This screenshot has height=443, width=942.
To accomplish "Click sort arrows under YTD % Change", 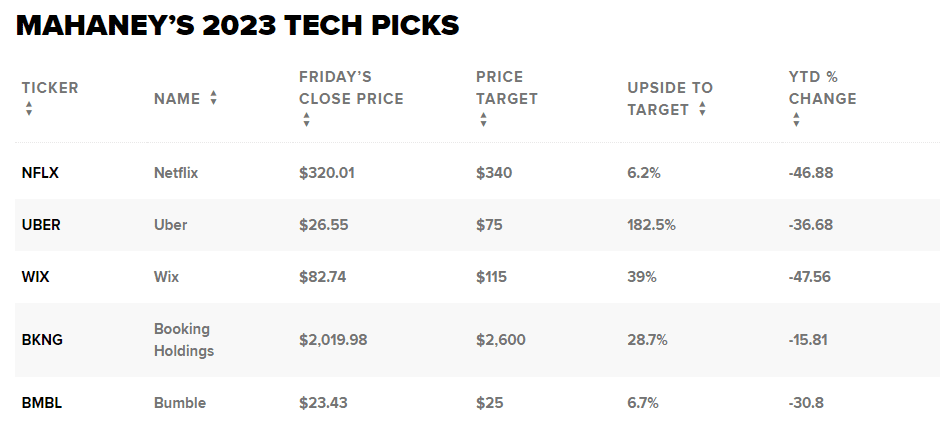I will pyautogui.click(x=796, y=120).
